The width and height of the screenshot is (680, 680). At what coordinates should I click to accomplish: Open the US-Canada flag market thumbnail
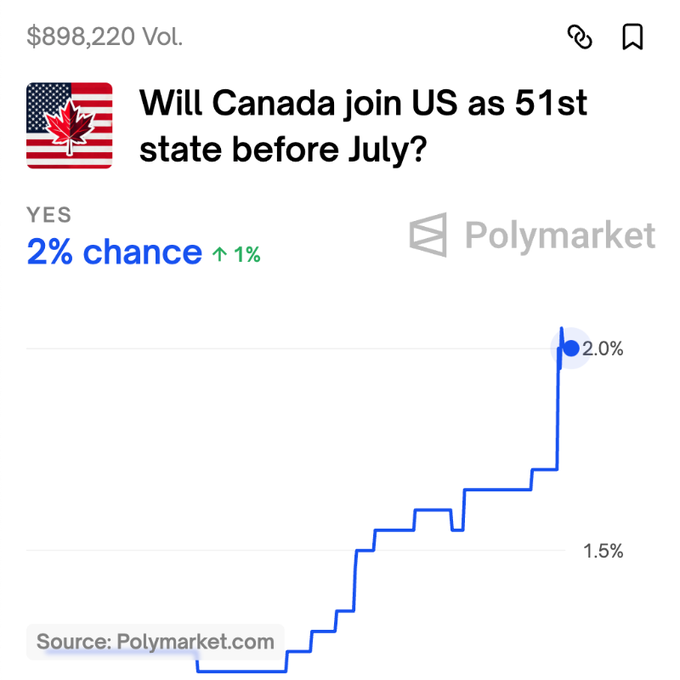[x=69, y=125]
